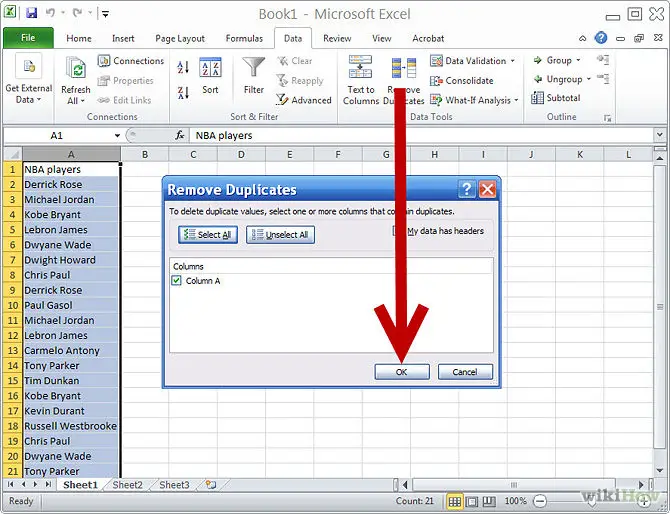Sort Z to A descending
Image resolution: width=670 pixels, height=514 pixels.
(x=183, y=92)
